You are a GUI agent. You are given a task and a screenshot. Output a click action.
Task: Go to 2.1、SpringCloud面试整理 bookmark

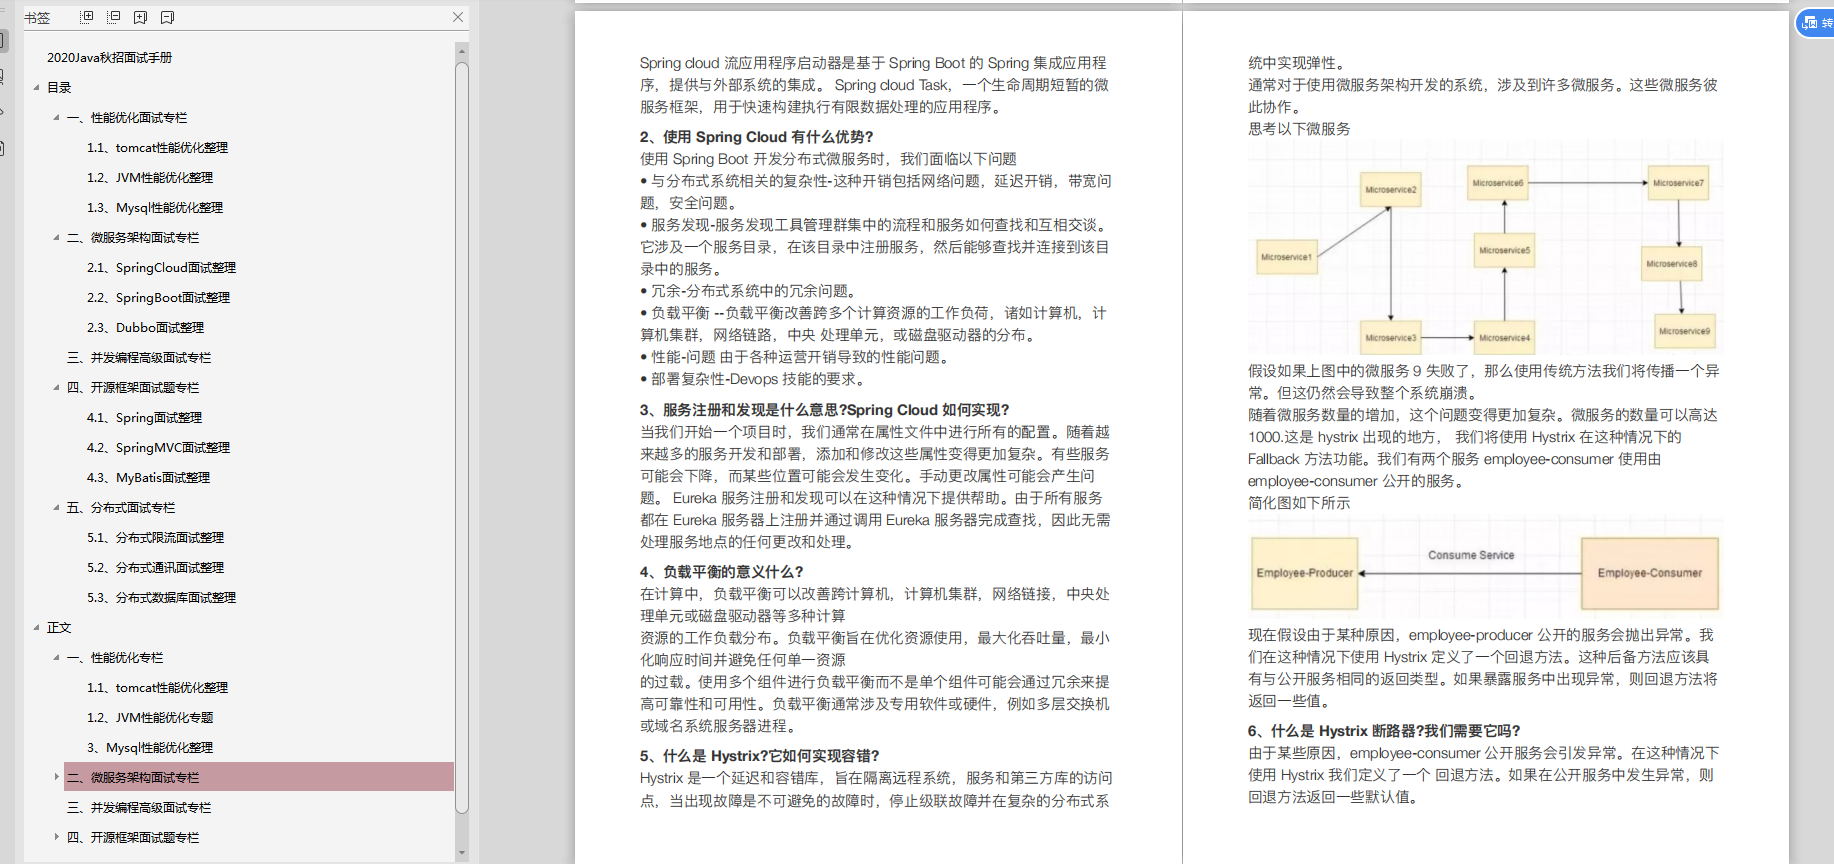tap(161, 267)
